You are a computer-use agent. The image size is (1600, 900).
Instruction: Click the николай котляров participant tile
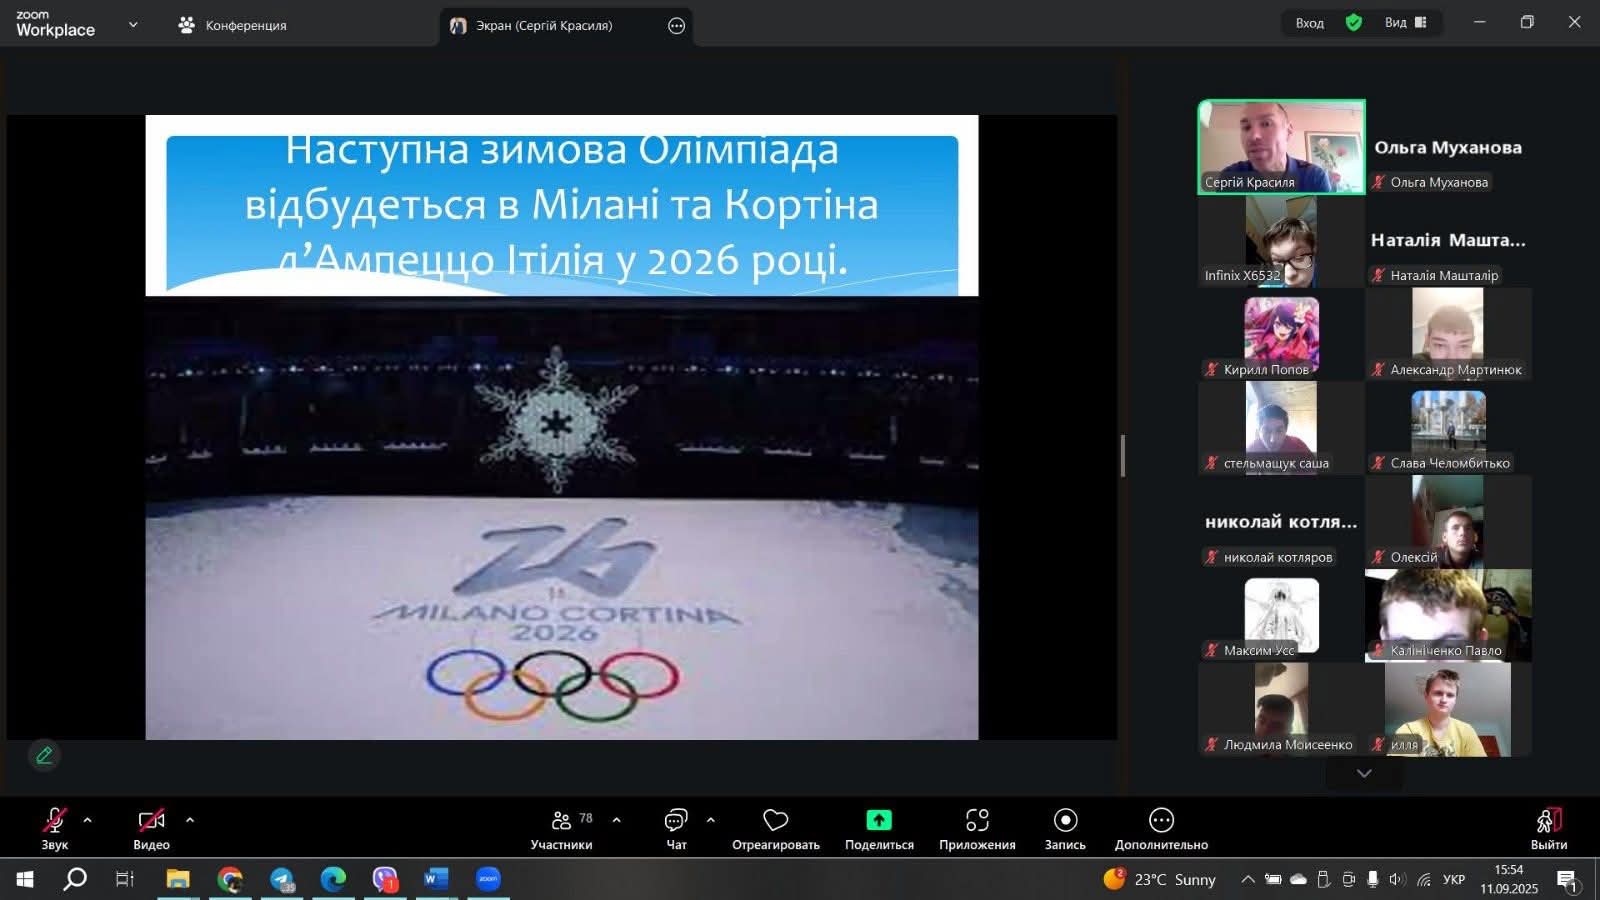point(1281,522)
